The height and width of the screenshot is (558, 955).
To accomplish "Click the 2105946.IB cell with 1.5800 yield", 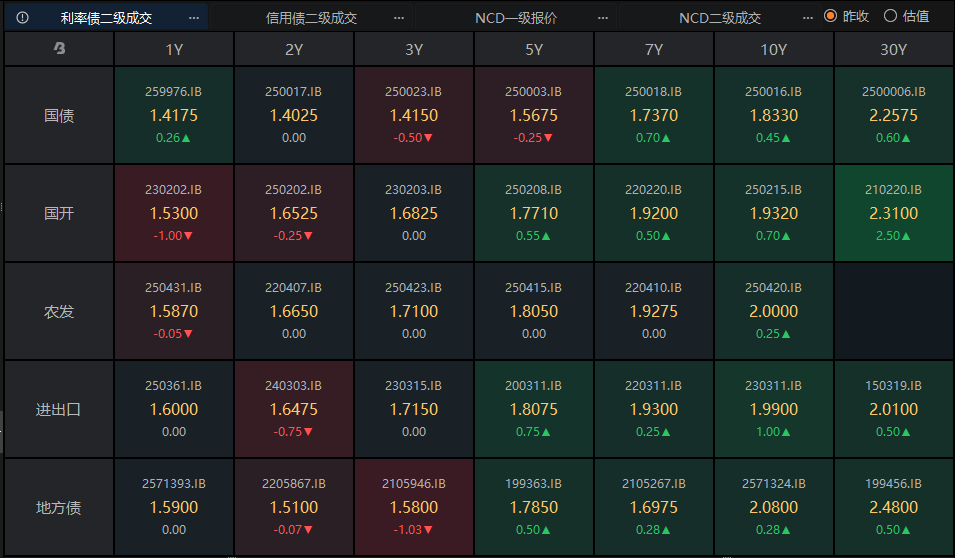I will click(414, 507).
